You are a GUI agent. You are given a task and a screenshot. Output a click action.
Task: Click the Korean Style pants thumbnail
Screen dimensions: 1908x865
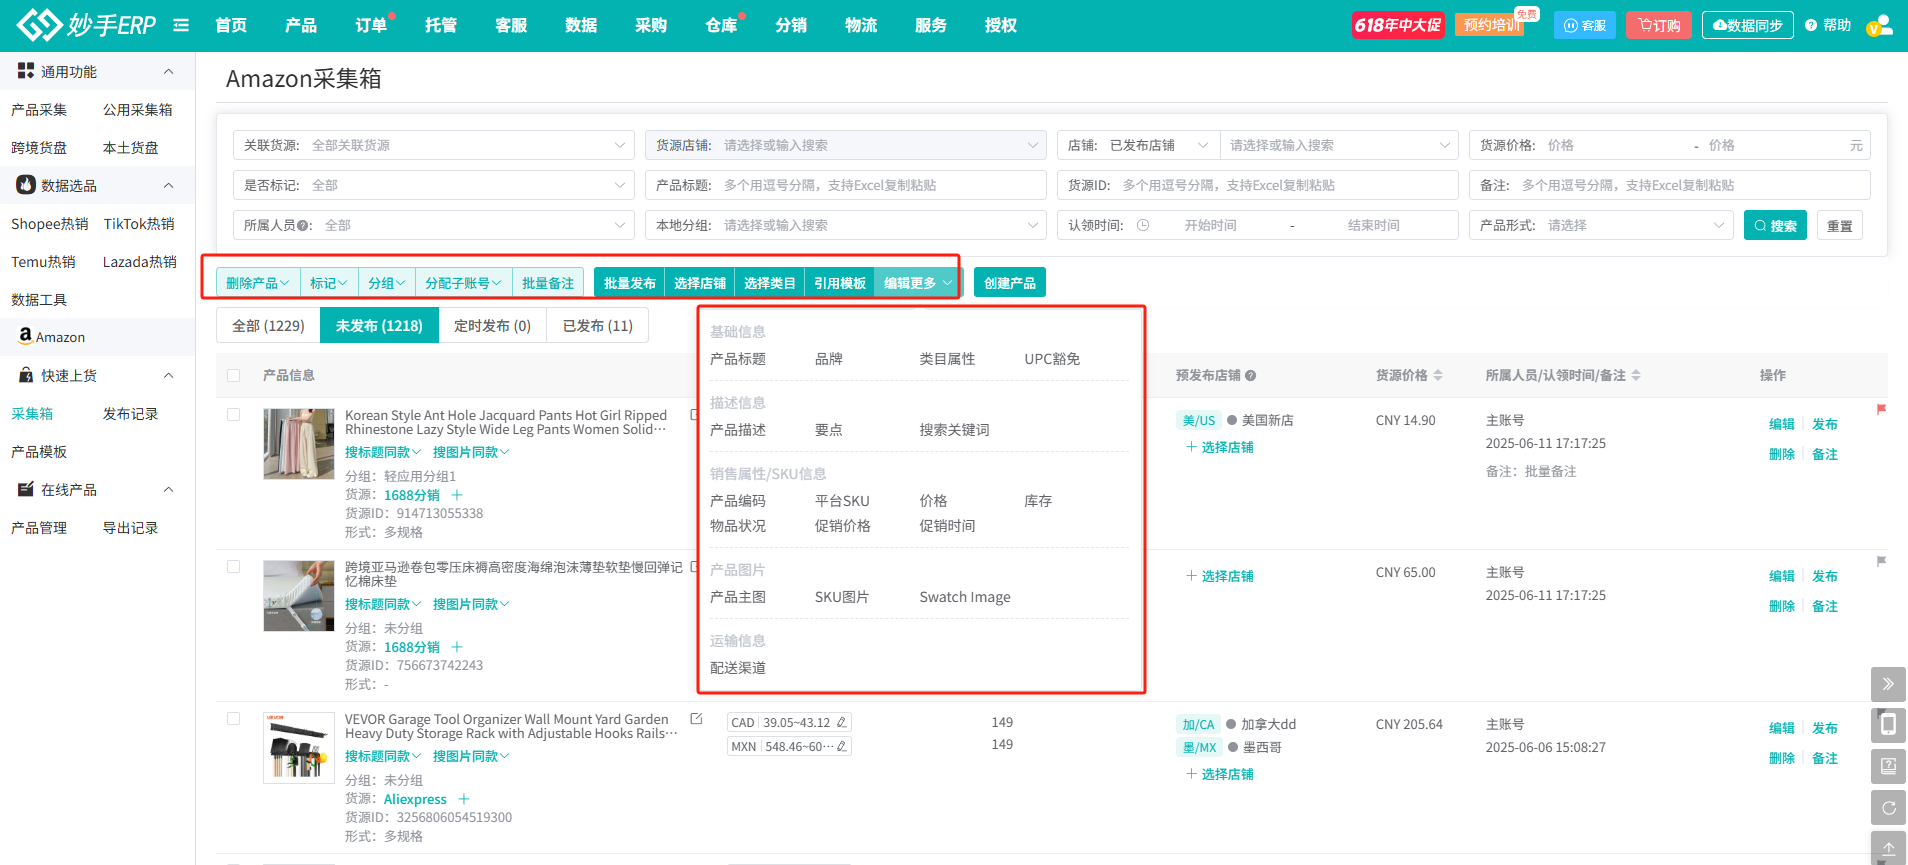(299, 444)
